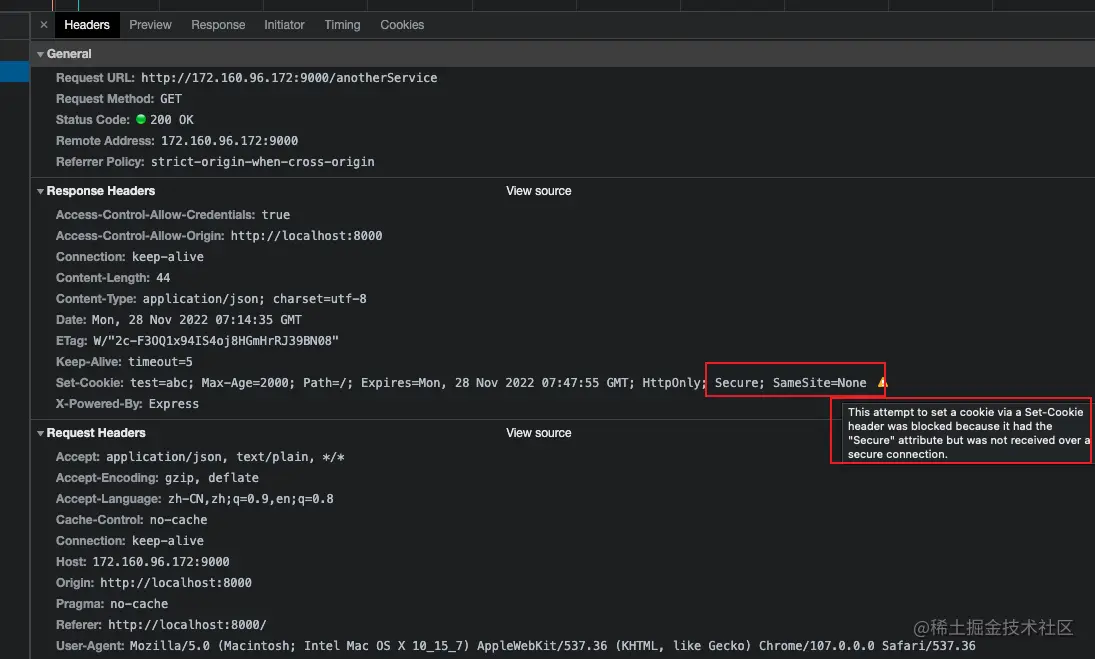Open the Preview tab
Image resolution: width=1095 pixels, height=659 pixels.
point(150,25)
